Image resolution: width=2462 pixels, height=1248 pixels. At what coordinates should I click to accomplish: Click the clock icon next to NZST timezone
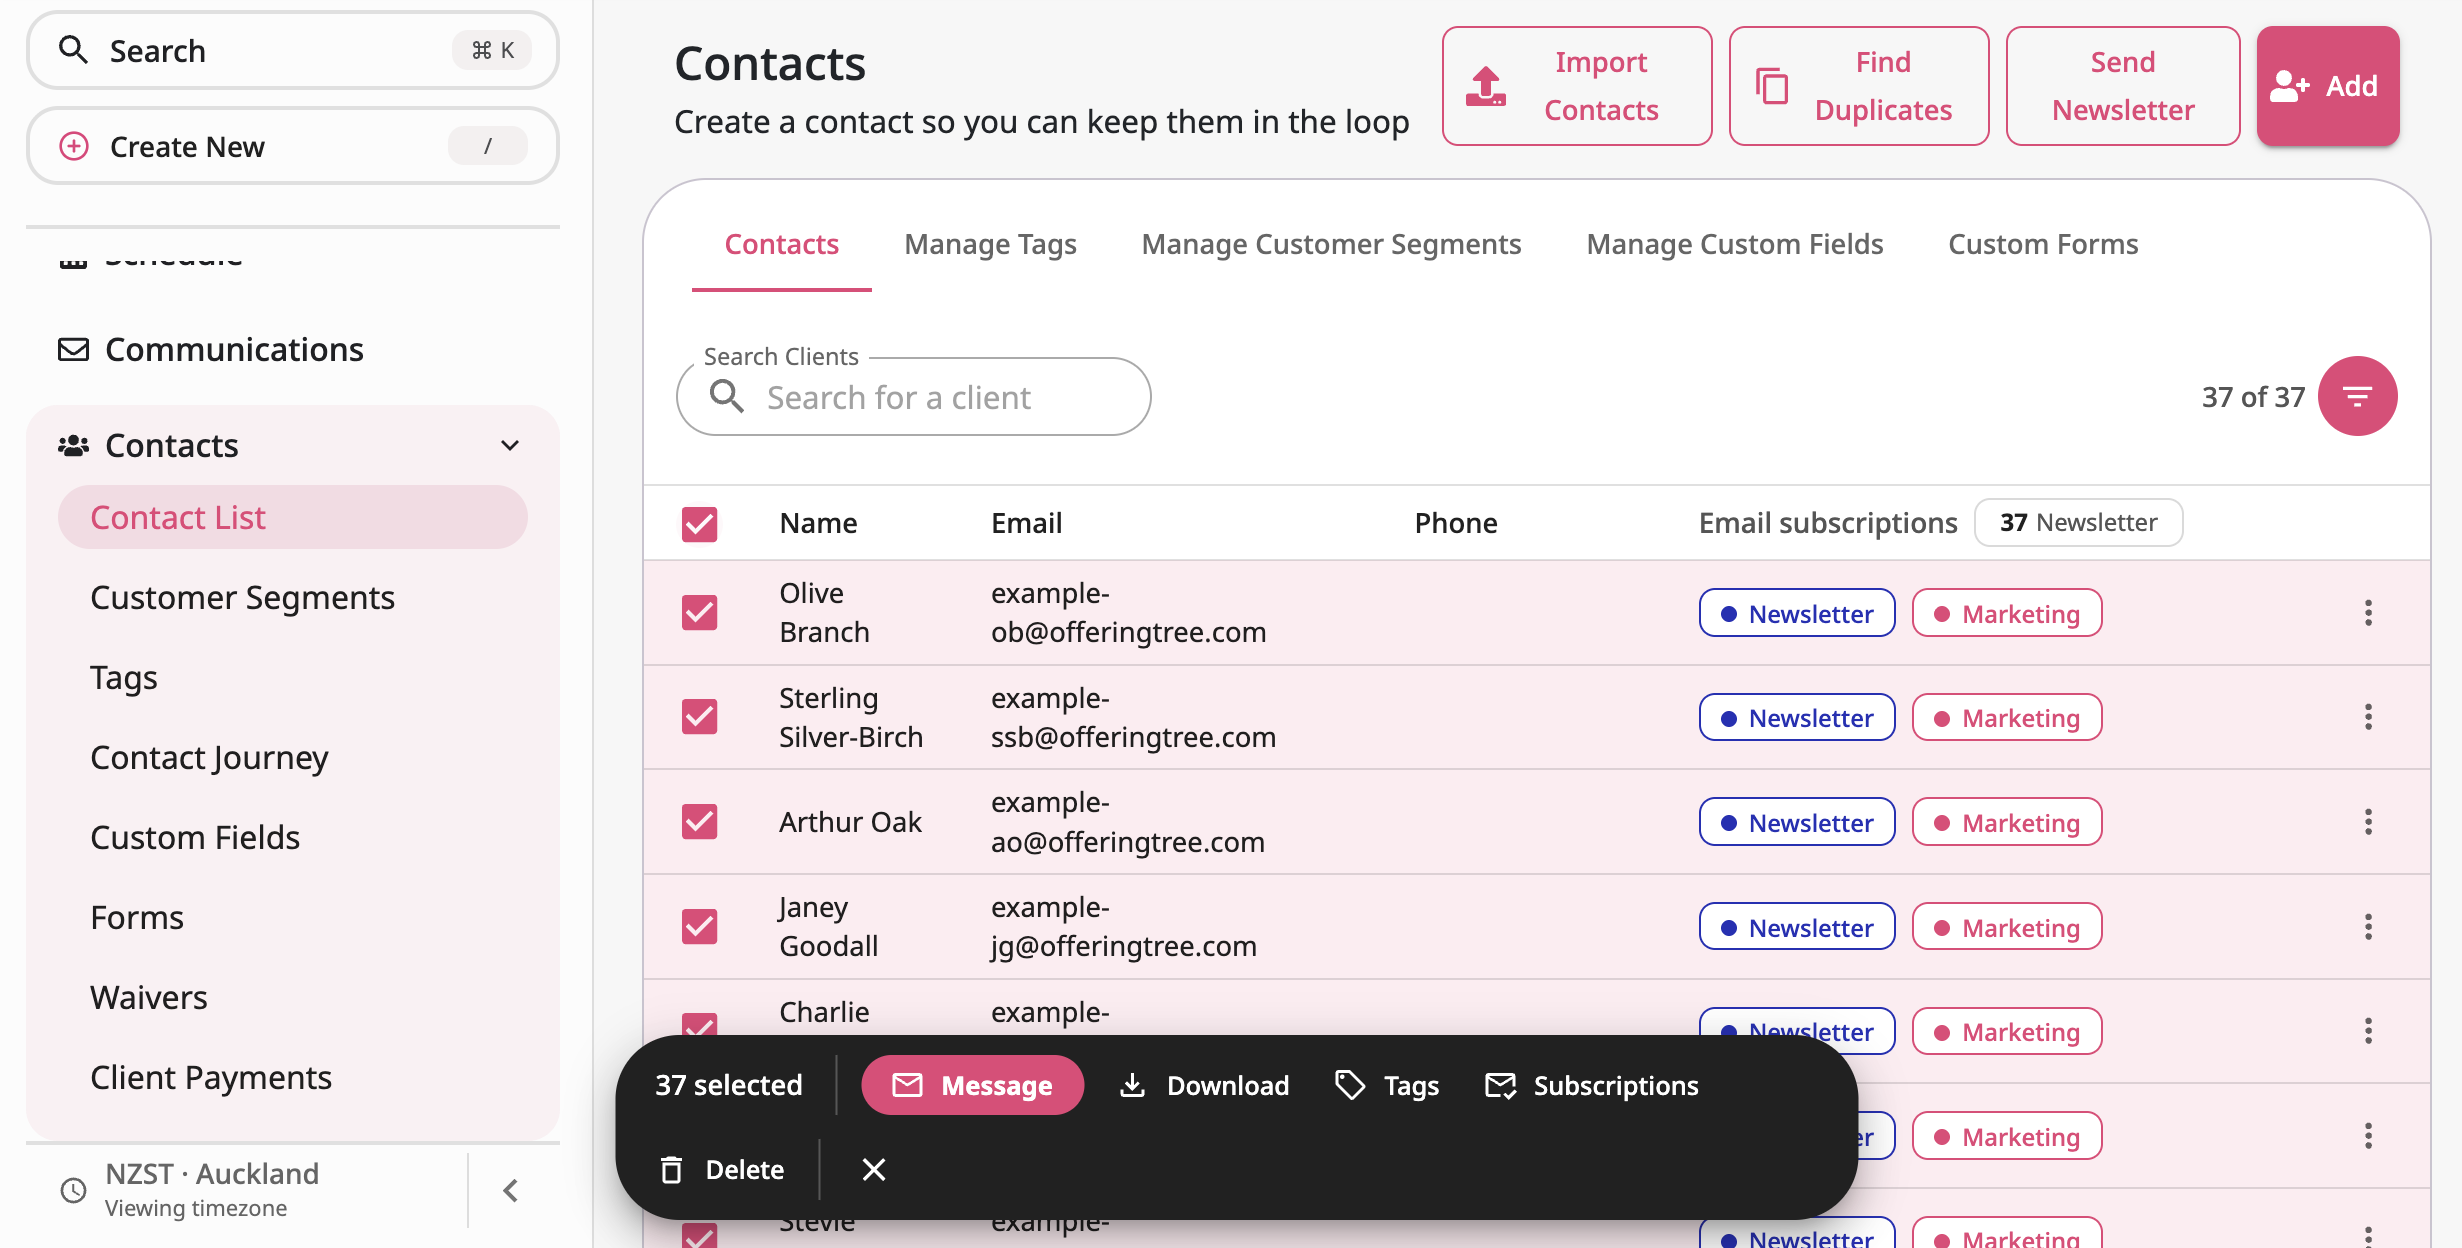coord(73,1190)
